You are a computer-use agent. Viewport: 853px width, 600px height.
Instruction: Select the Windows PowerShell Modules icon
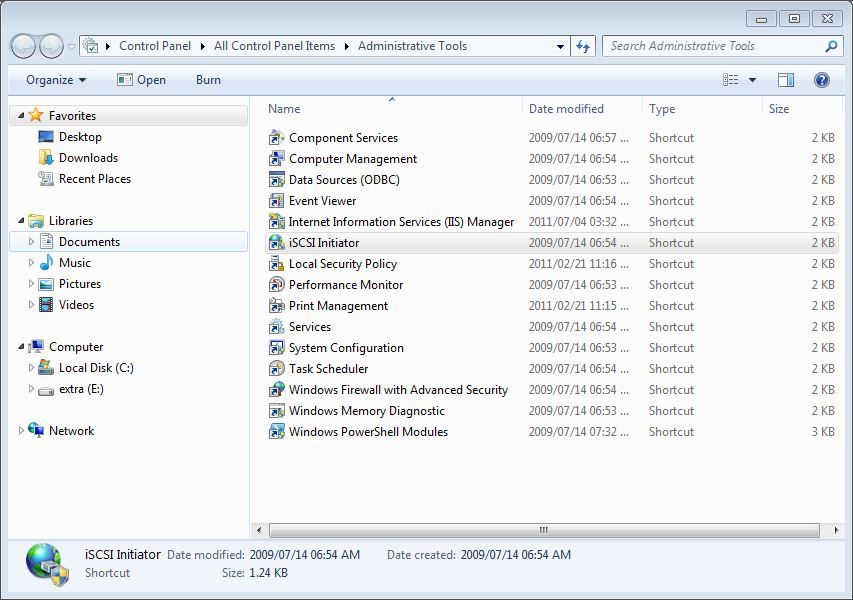(276, 432)
